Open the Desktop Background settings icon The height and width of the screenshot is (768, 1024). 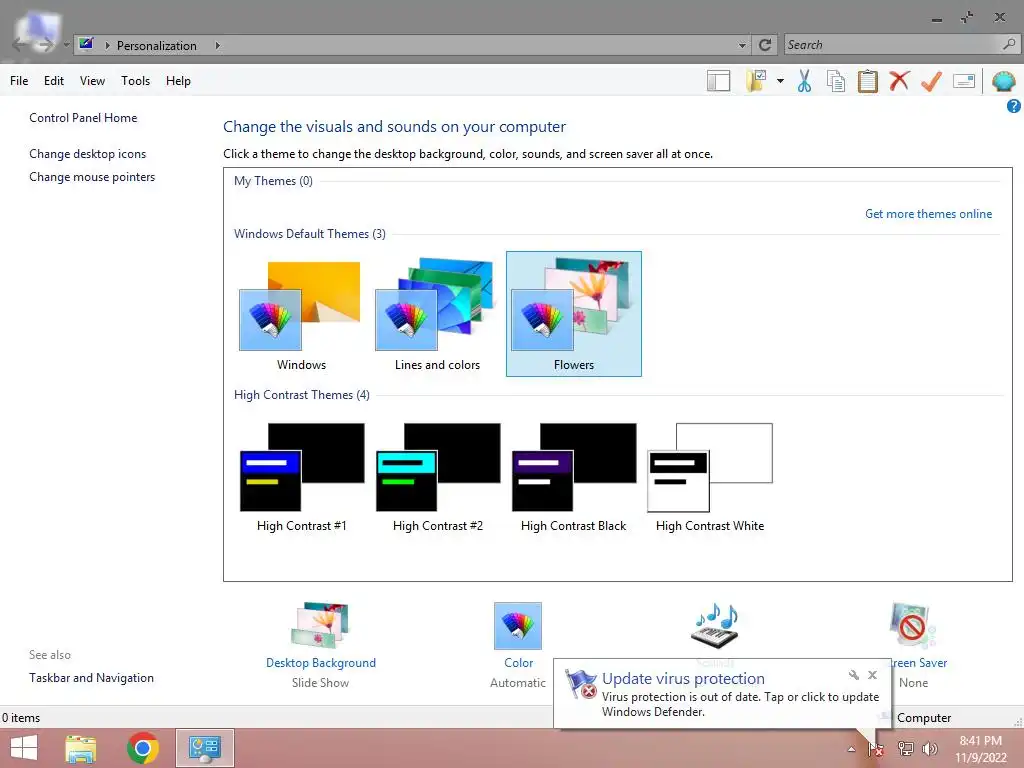pyautogui.click(x=320, y=625)
